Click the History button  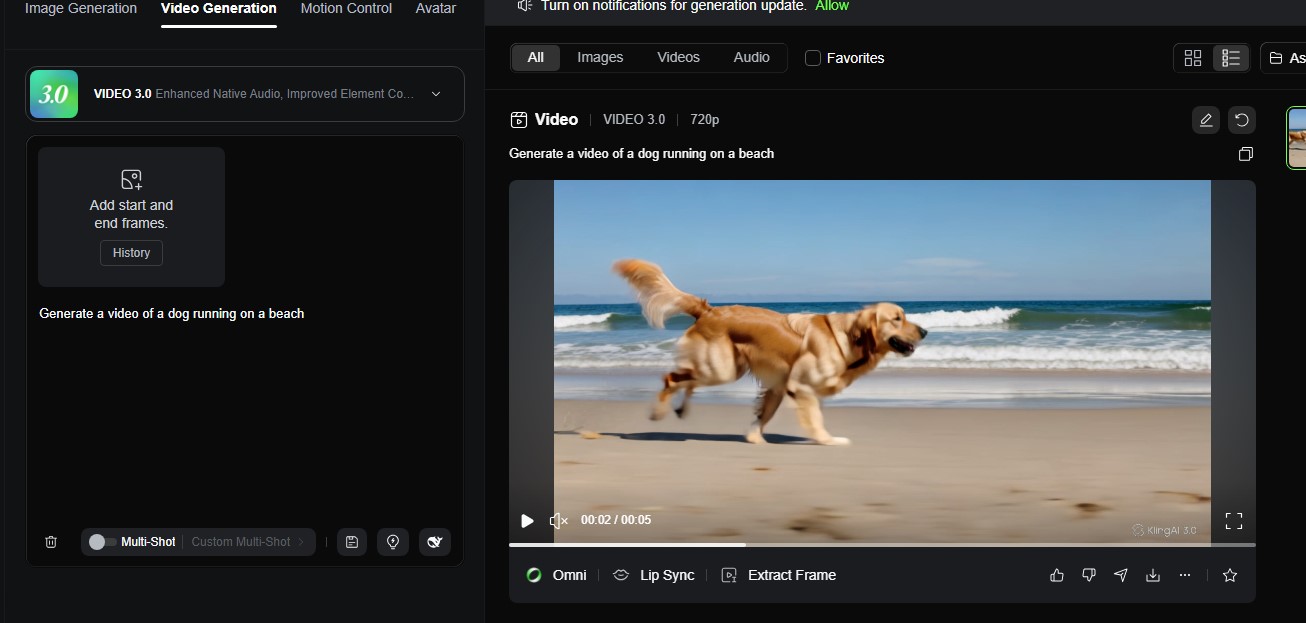(x=131, y=253)
